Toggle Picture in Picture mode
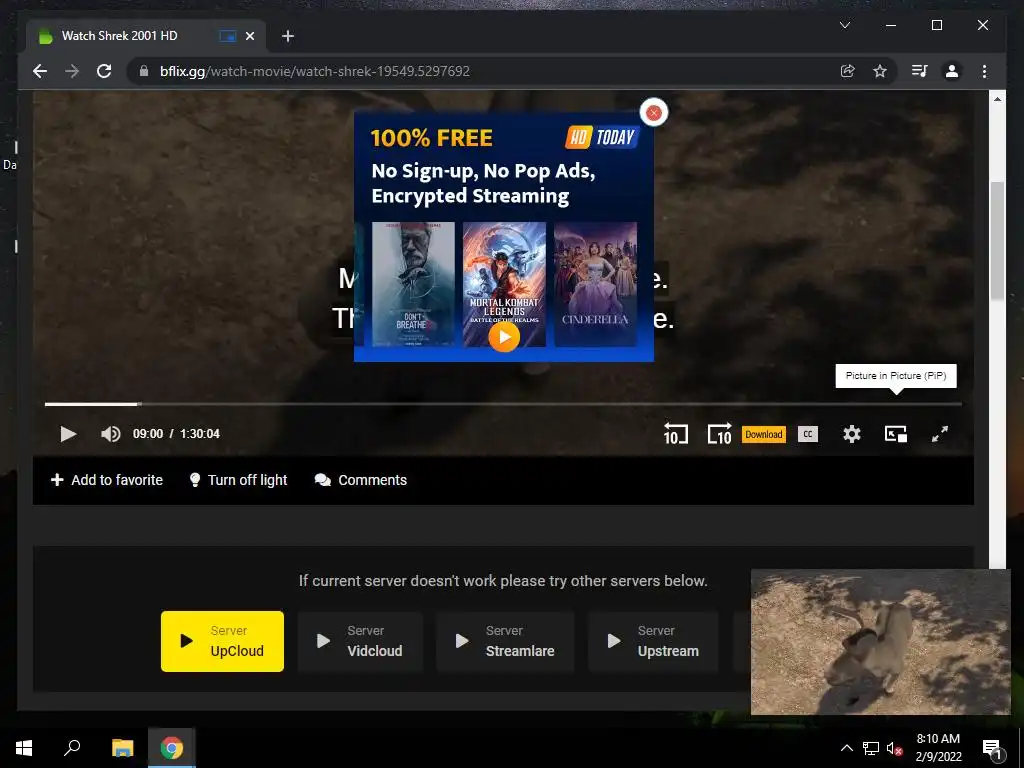This screenshot has width=1024, height=768. 895,434
